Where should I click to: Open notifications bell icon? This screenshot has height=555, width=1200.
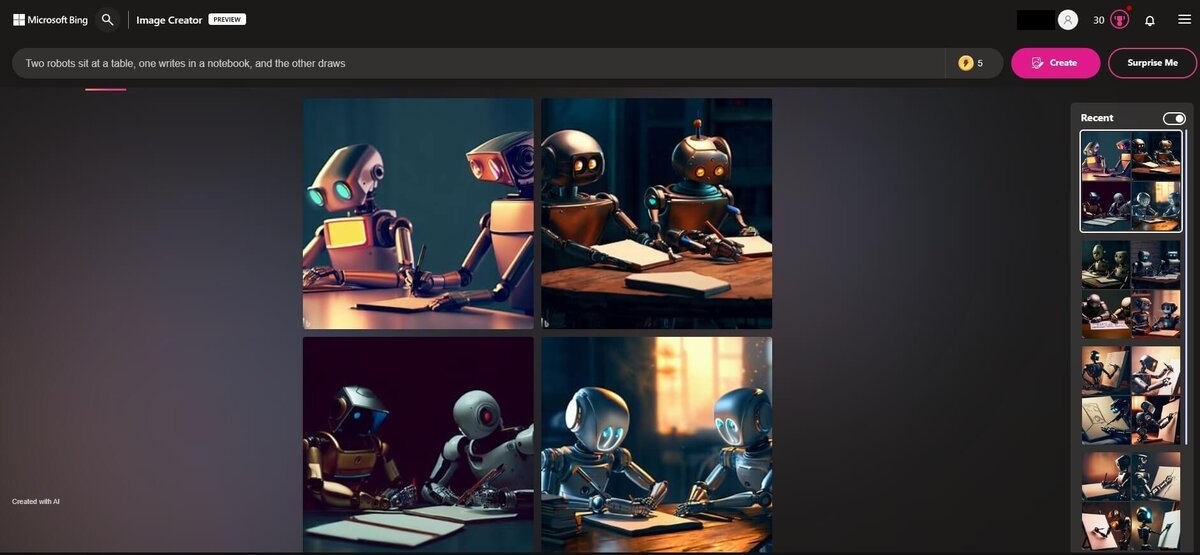tap(1150, 20)
